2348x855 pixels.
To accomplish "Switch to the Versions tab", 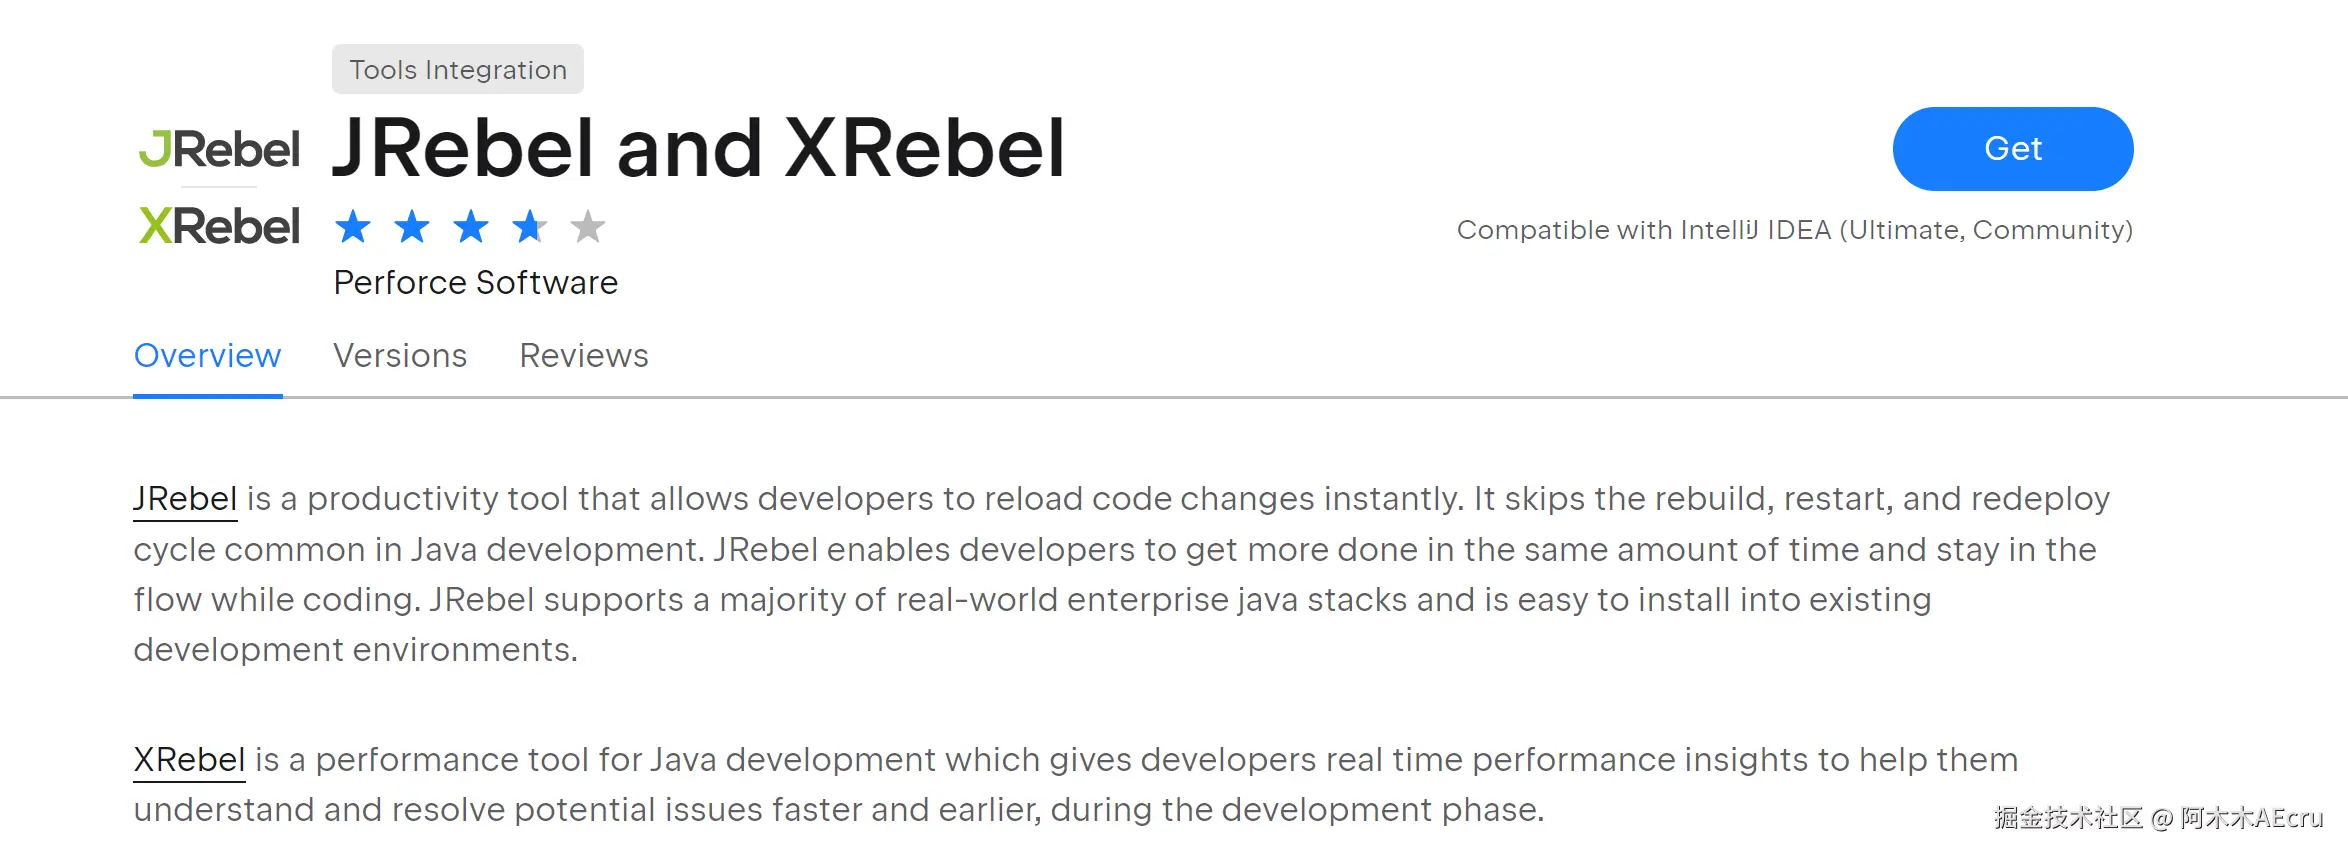I will [400, 356].
